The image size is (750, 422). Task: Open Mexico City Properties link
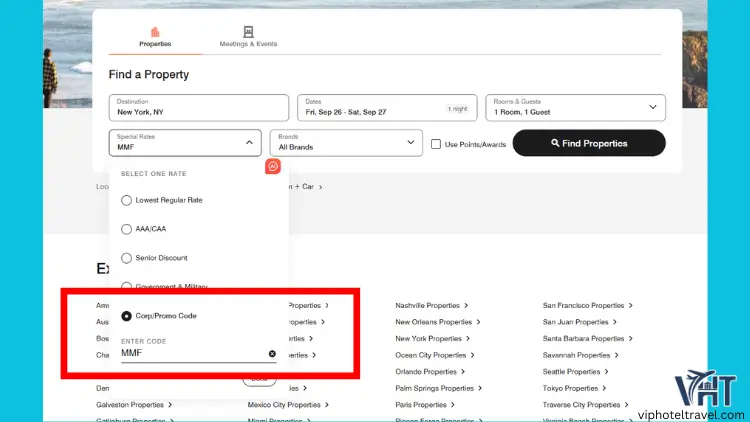288,405
